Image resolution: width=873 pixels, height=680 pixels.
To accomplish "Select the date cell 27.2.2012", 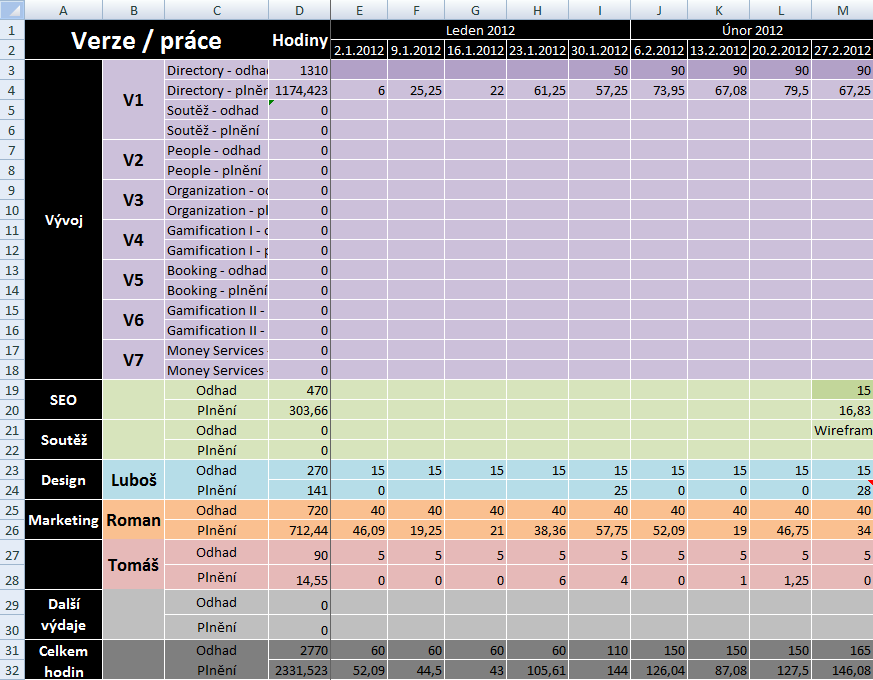I will tap(842, 50).
